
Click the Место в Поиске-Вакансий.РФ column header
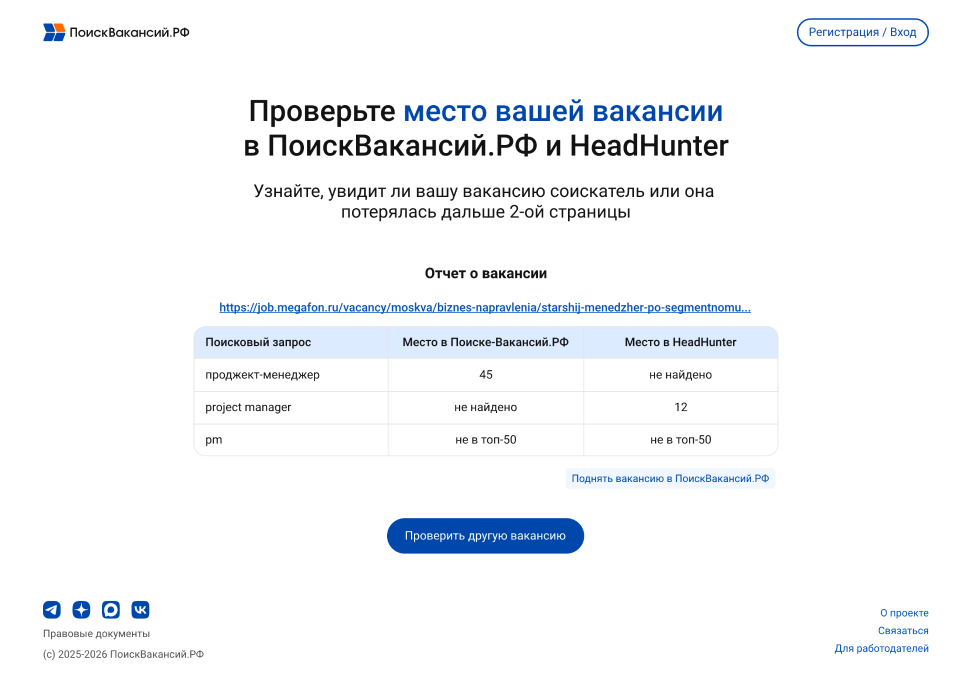485,342
